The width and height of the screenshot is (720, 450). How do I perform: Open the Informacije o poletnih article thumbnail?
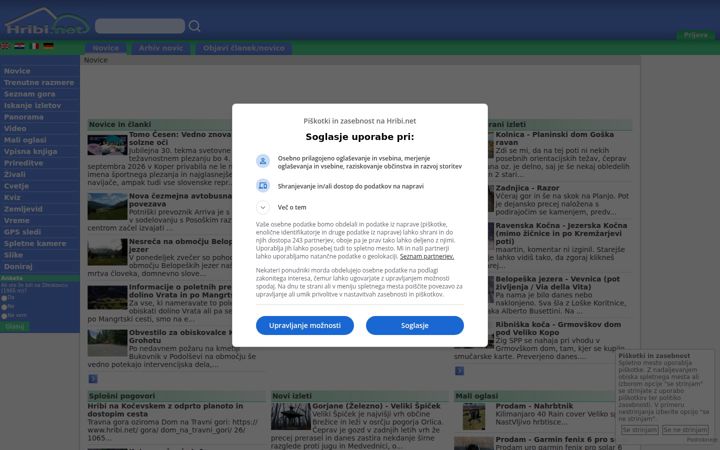point(107,297)
